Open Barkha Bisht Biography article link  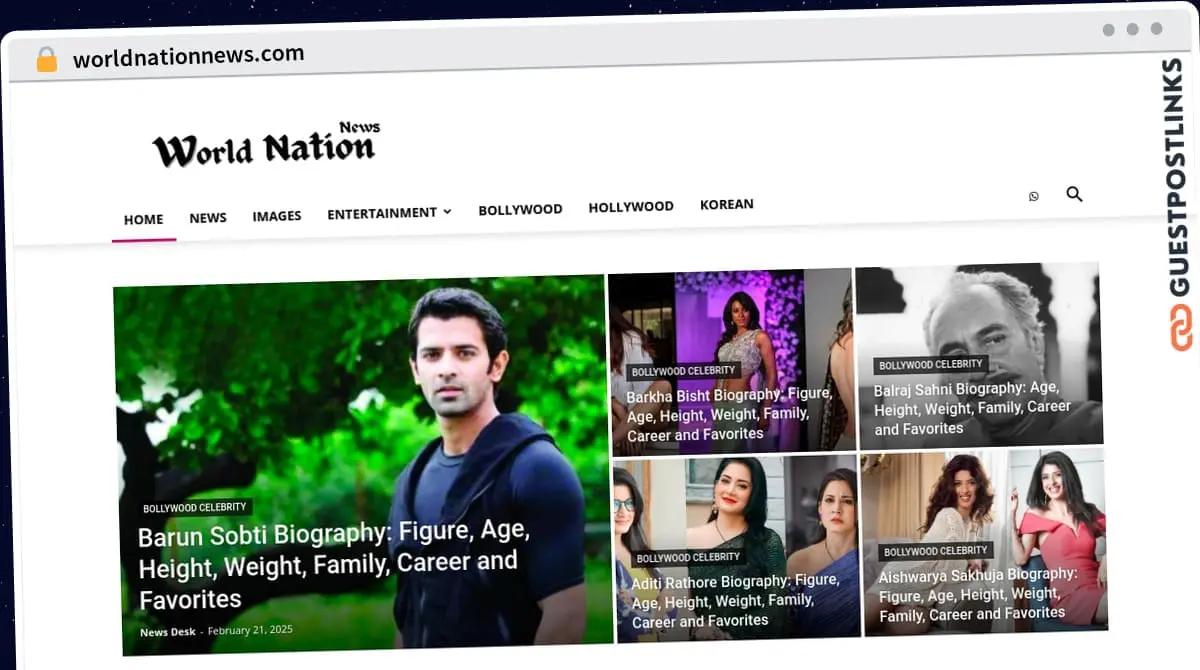pyautogui.click(x=729, y=414)
